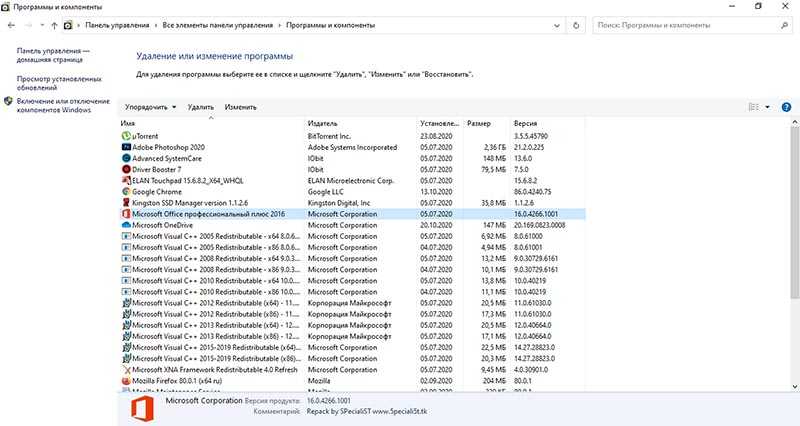
Task: Click the ELAN Touchpad program icon
Action: coord(126,181)
